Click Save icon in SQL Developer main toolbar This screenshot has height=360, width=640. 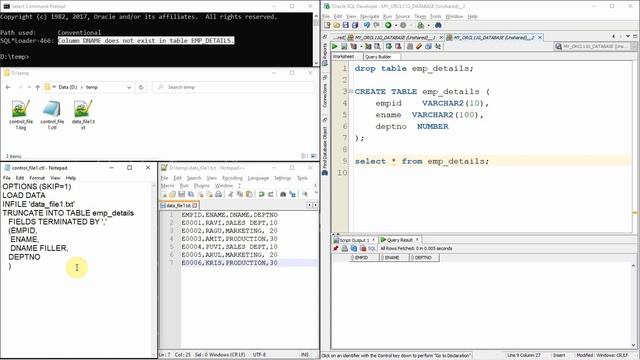point(346,25)
